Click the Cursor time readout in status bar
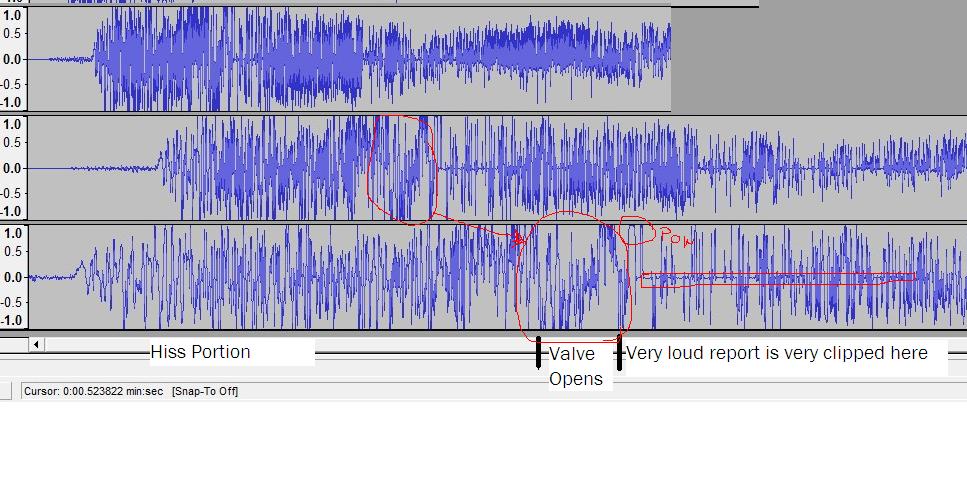Viewport: 967px width, 484px height. point(93,391)
